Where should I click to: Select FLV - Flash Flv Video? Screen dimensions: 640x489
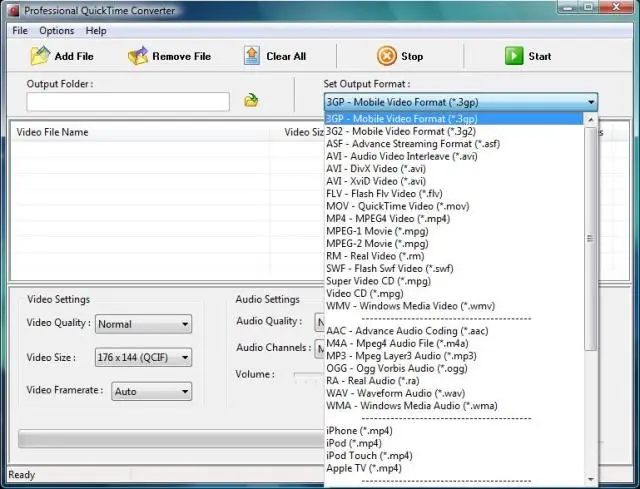[x=454, y=193]
